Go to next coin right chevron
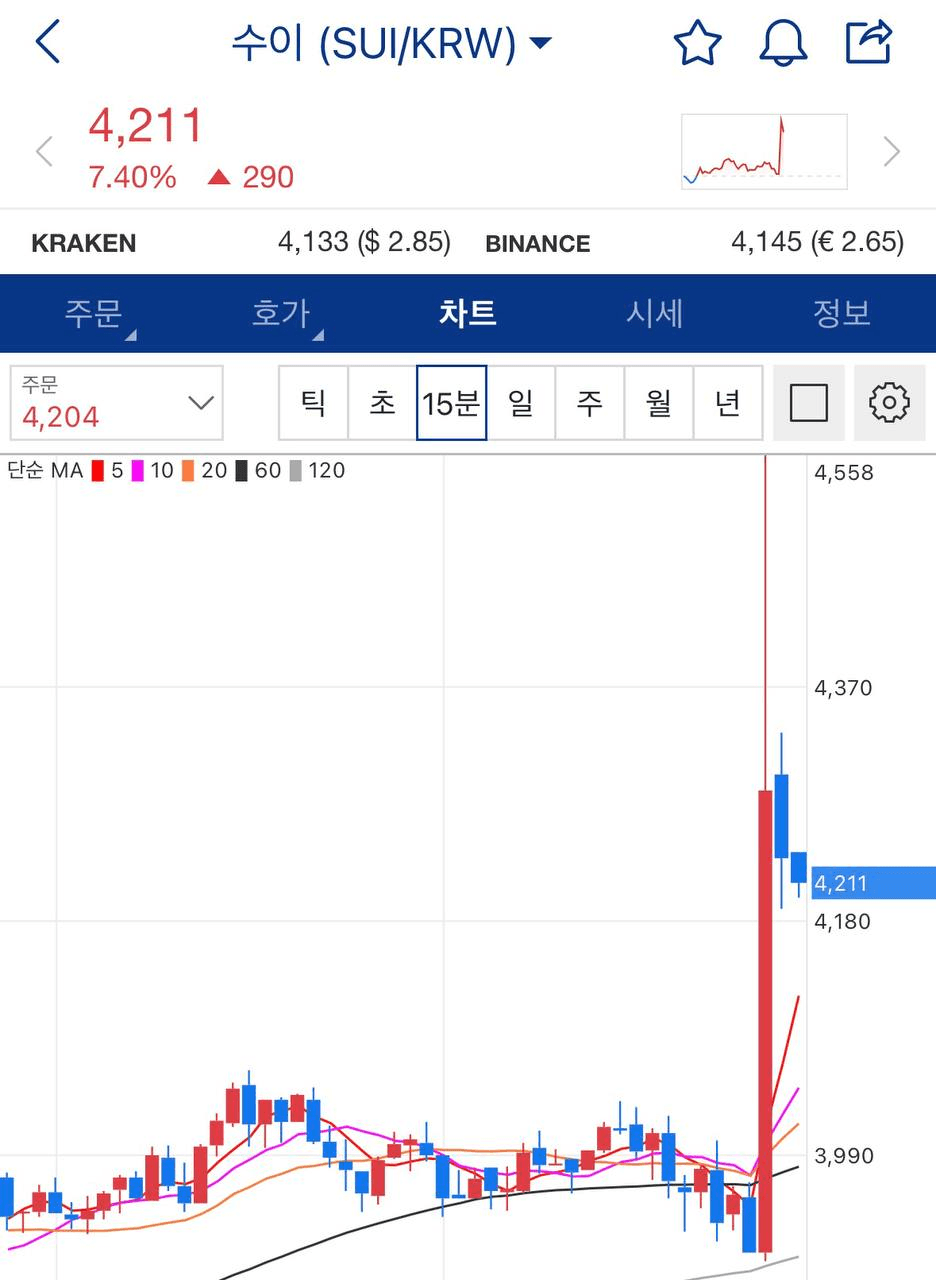The image size is (936, 1280). [892, 152]
